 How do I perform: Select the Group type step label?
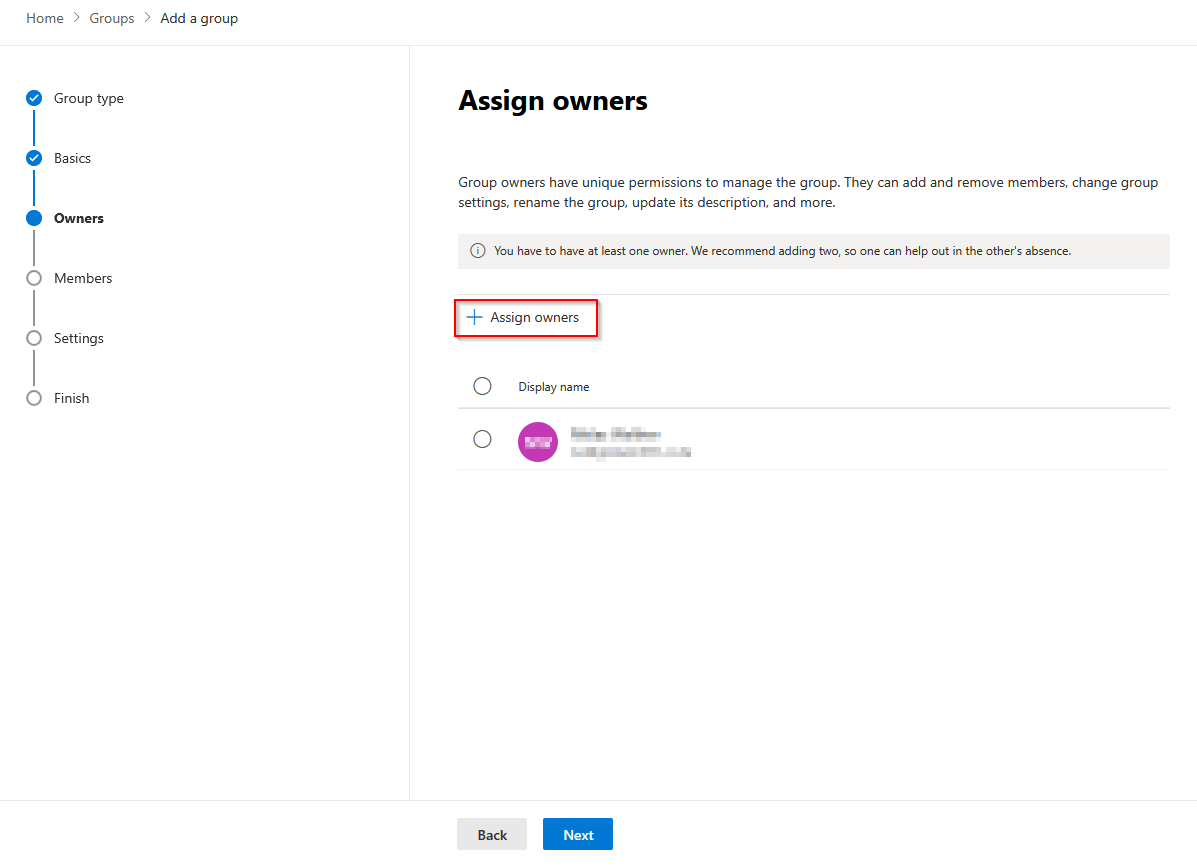pyautogui.click(x=89, y=98)
